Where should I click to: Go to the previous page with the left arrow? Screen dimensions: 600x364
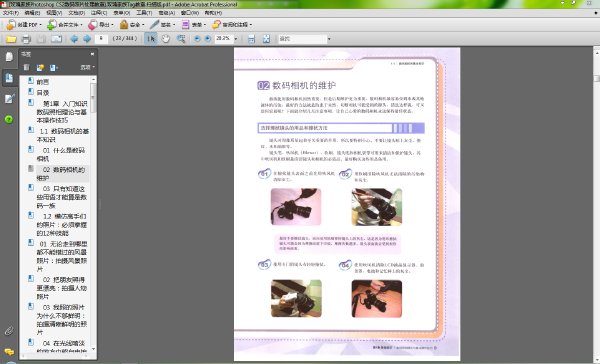[x=74, y=39]
